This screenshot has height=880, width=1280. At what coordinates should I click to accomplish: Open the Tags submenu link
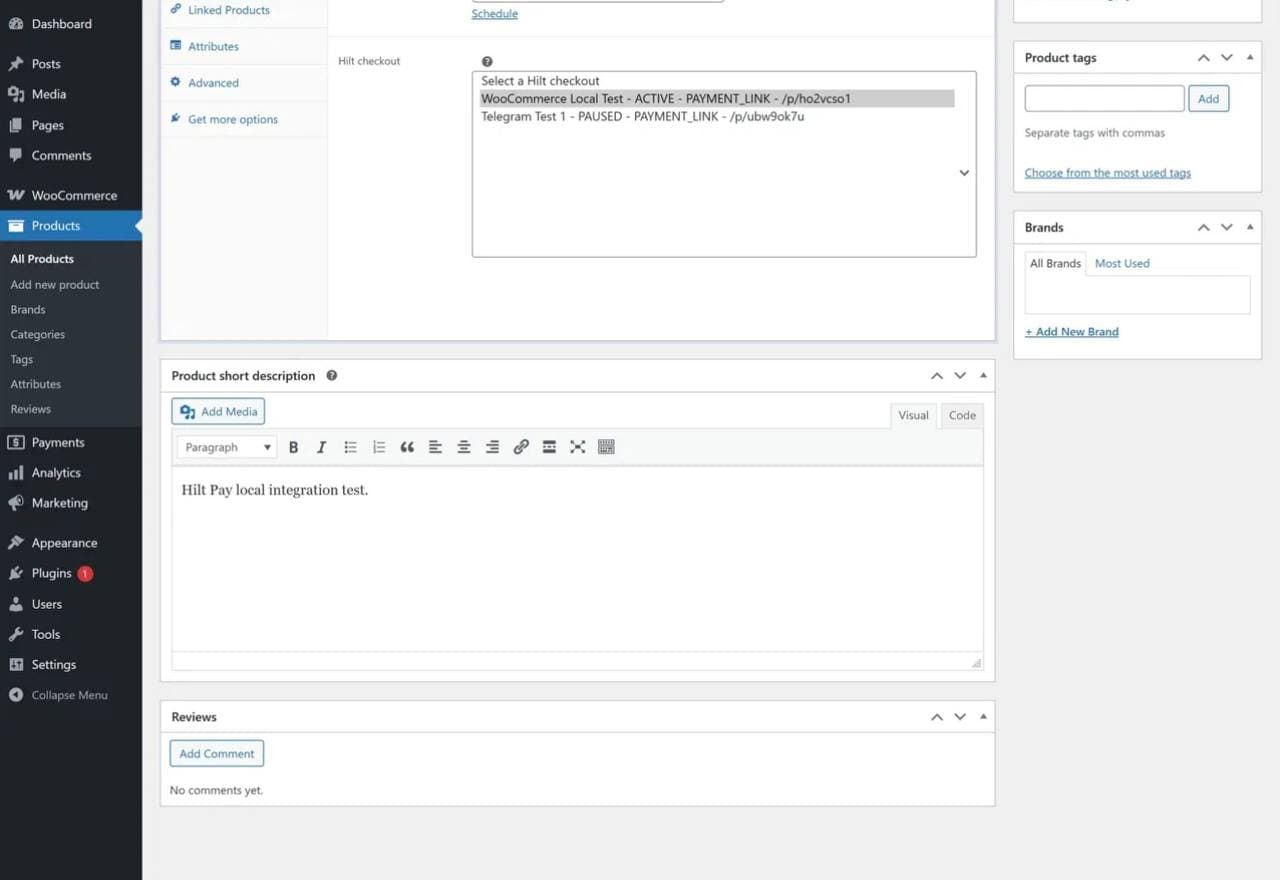(x=22, y=360)
